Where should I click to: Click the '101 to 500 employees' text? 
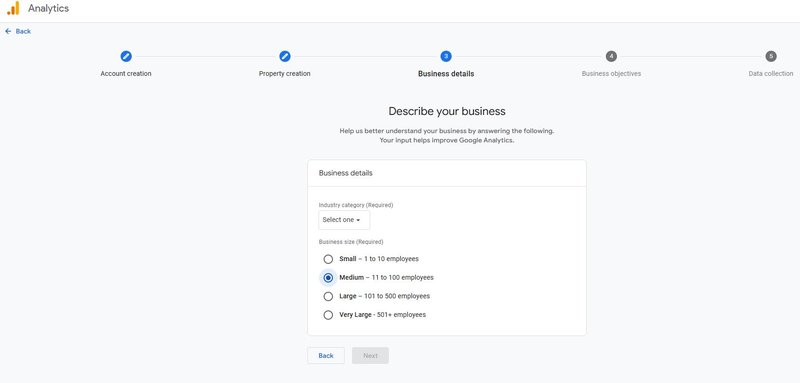397,296
